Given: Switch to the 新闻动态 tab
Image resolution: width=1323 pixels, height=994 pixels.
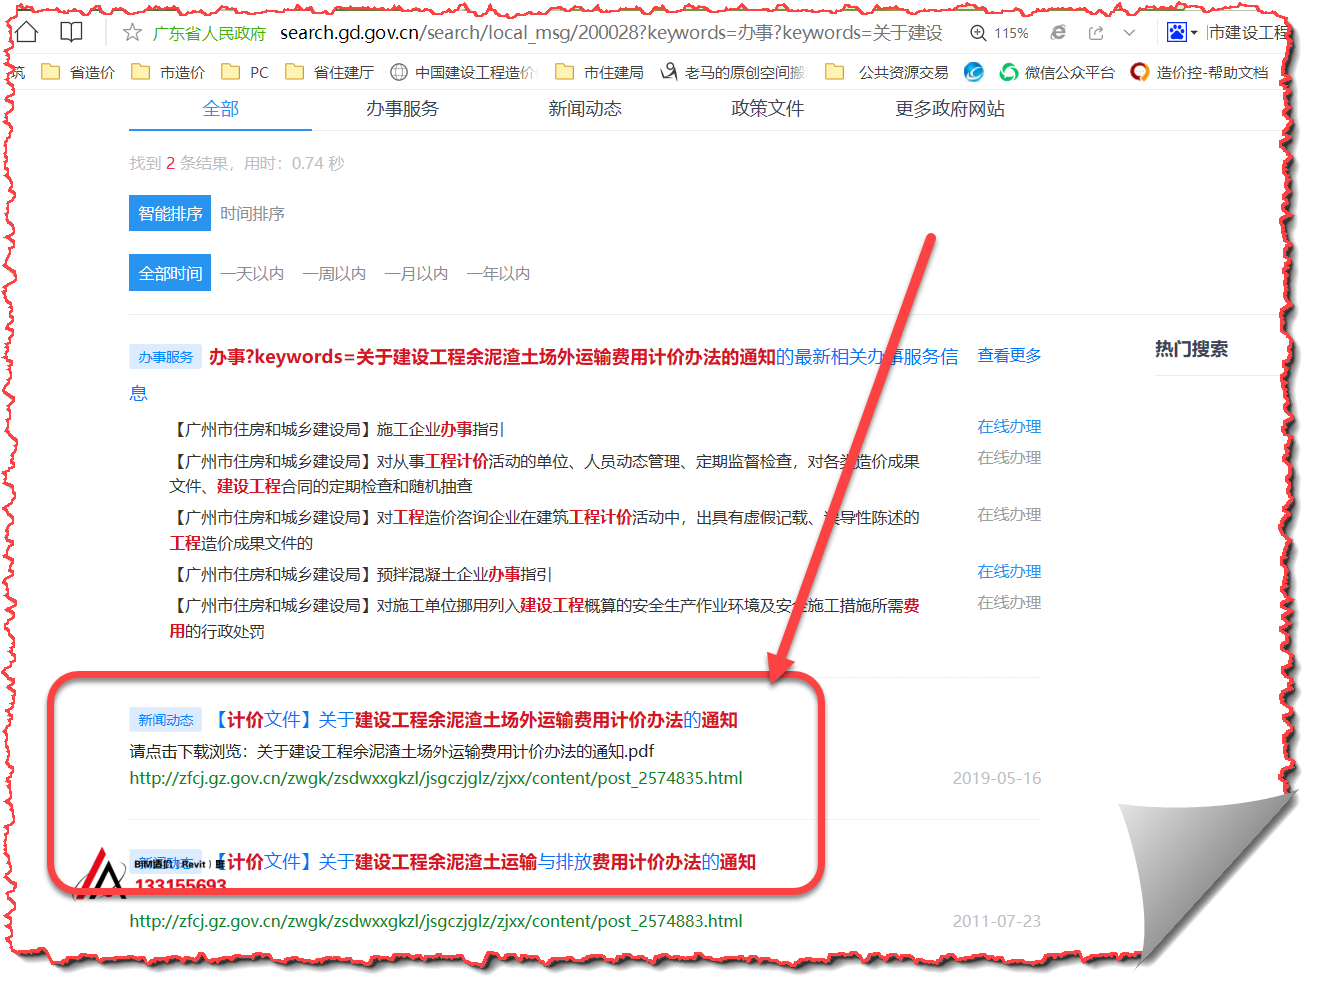Looking at the screenshot, I should tap(585, 108).
